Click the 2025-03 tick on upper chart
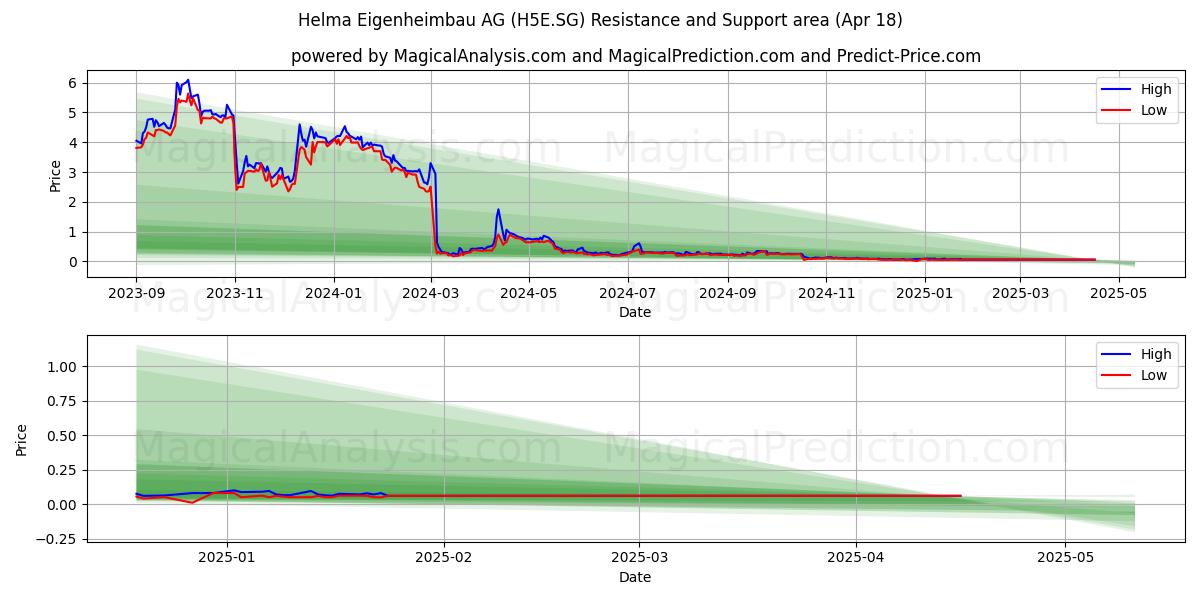This screenshot has width=1200, height=600. tap(1020, 293)
